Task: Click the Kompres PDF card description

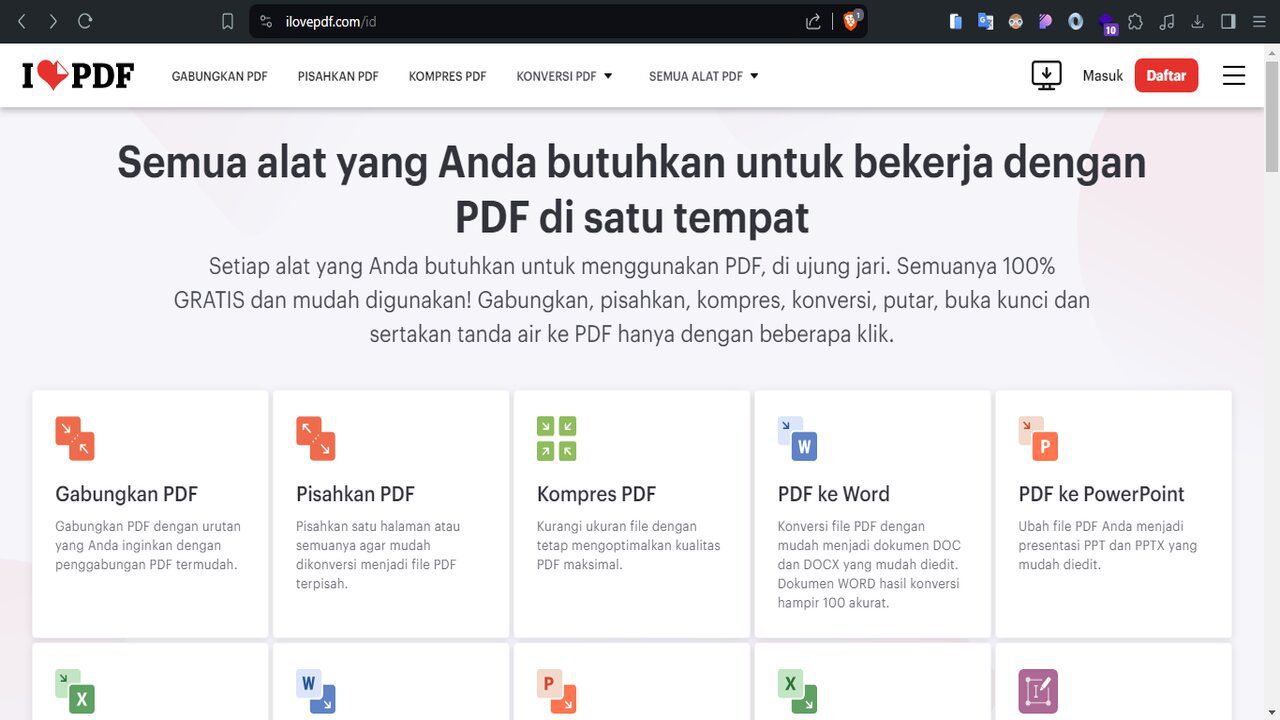Action: tap(629, 545)
